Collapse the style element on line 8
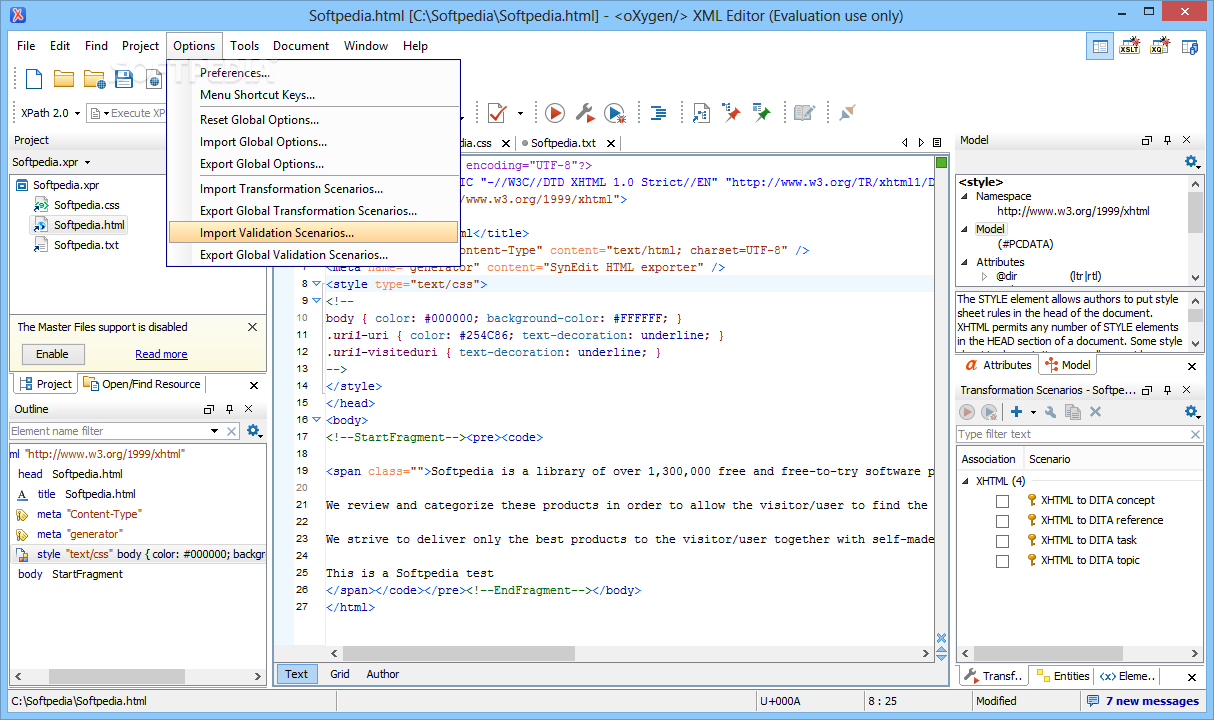 pos(317,284)
